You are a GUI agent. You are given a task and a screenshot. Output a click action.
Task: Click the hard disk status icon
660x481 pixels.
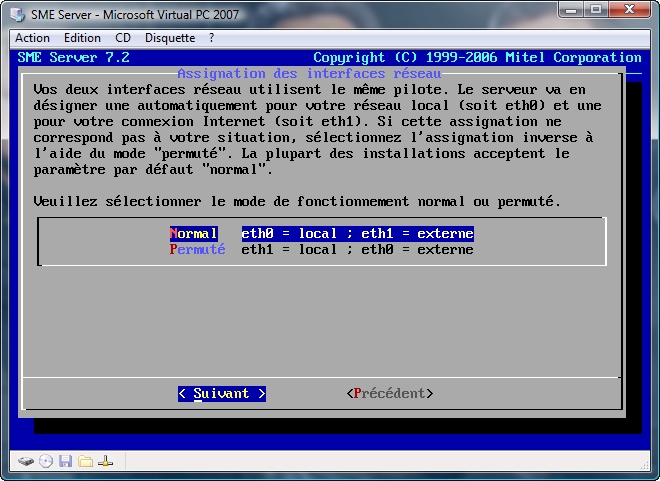point(26,461)
